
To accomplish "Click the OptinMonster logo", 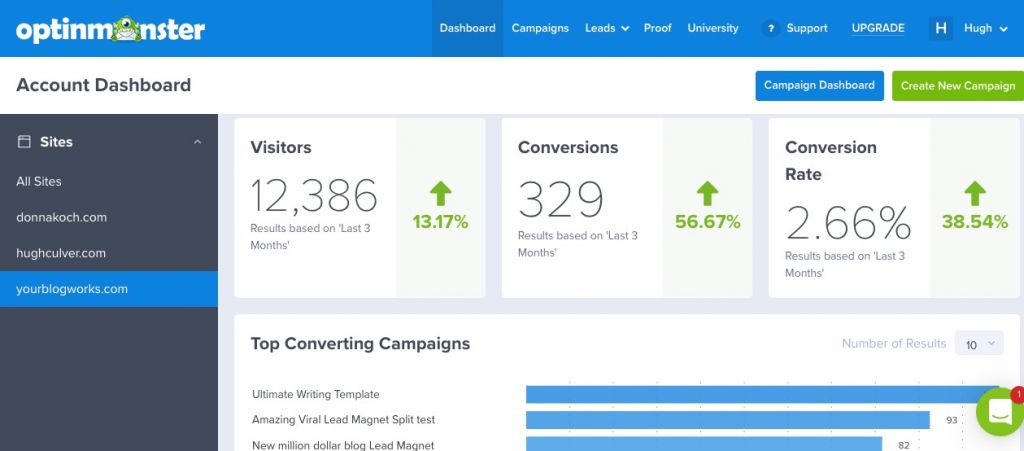I will 110,29.
